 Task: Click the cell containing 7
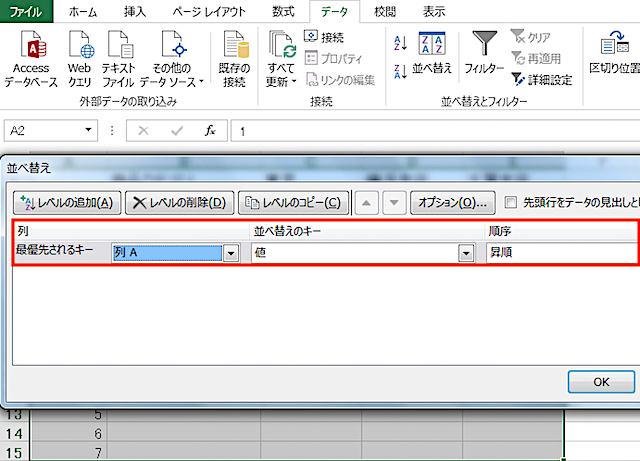(x=68, y=452)
